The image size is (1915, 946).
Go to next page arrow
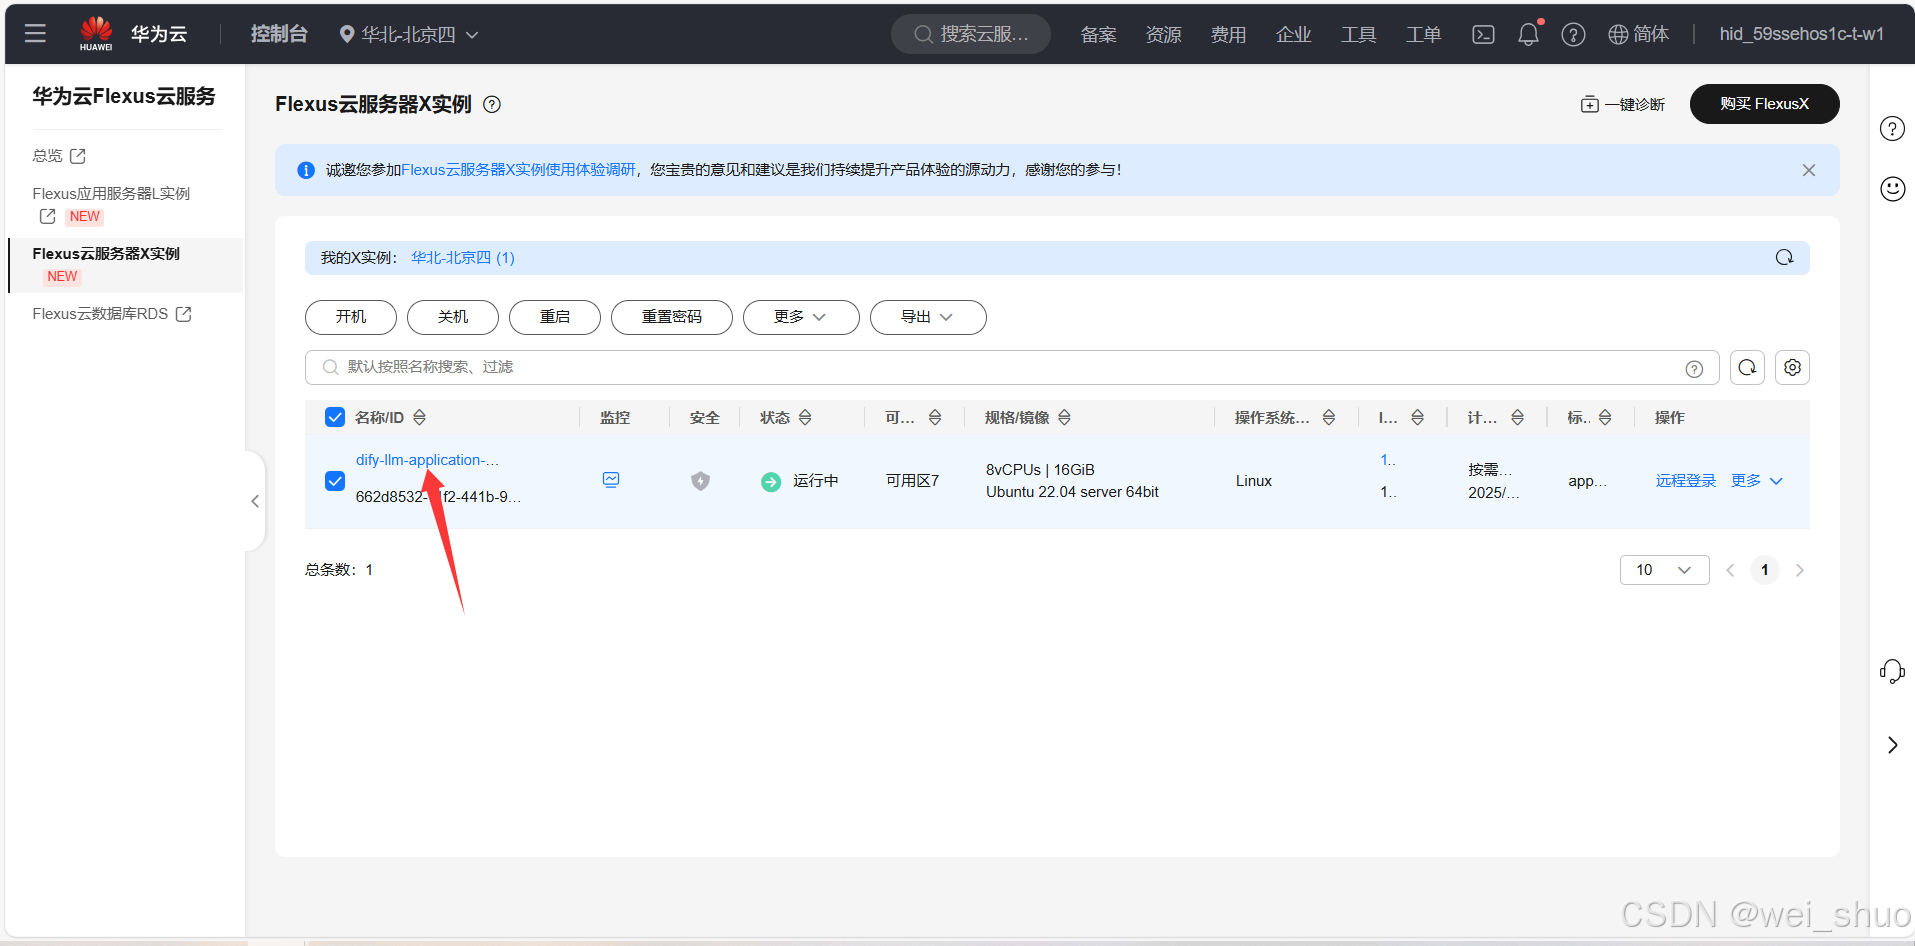tap(1799, 570)
